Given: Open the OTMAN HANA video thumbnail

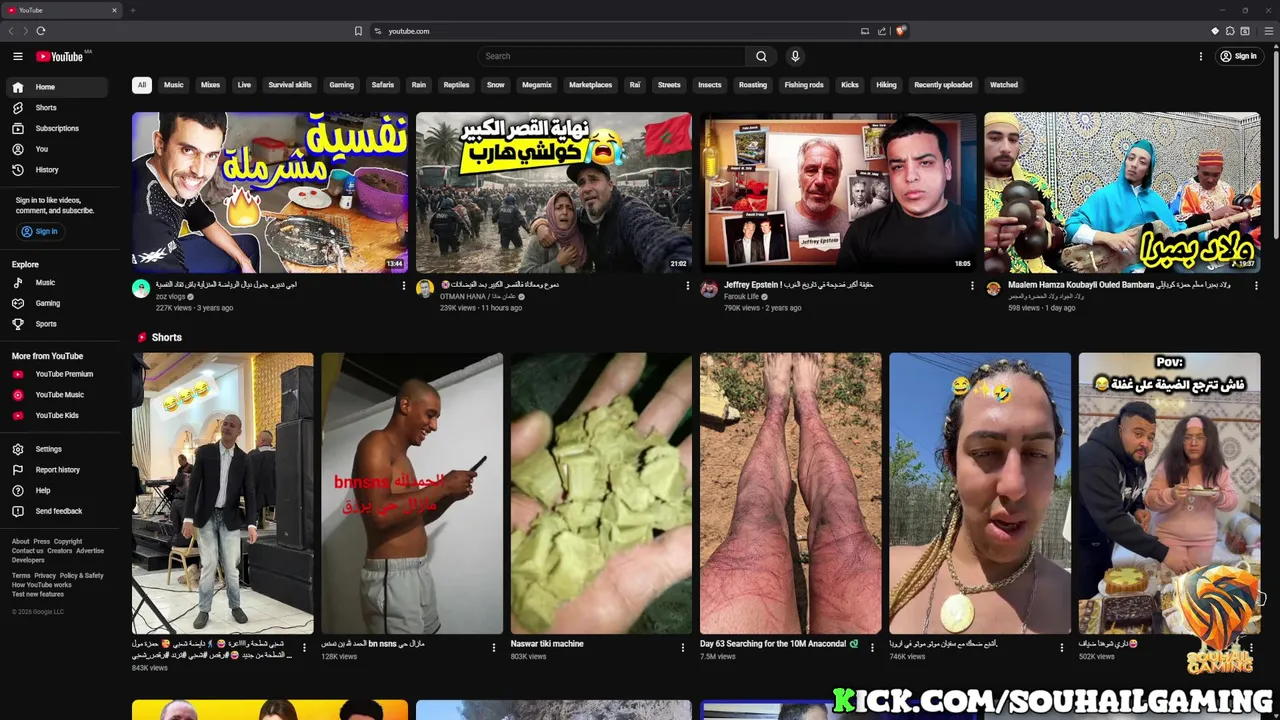Looking at the screenshot, I should (554, 192).
